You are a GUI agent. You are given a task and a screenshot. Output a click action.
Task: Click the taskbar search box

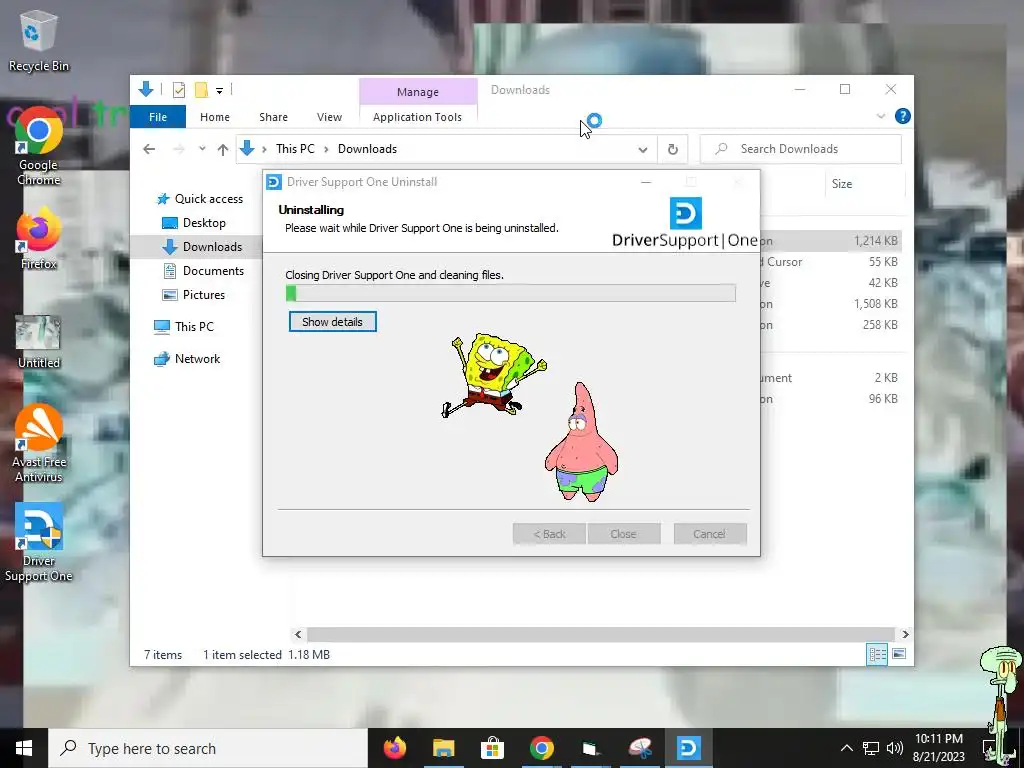tap(208, 748)
